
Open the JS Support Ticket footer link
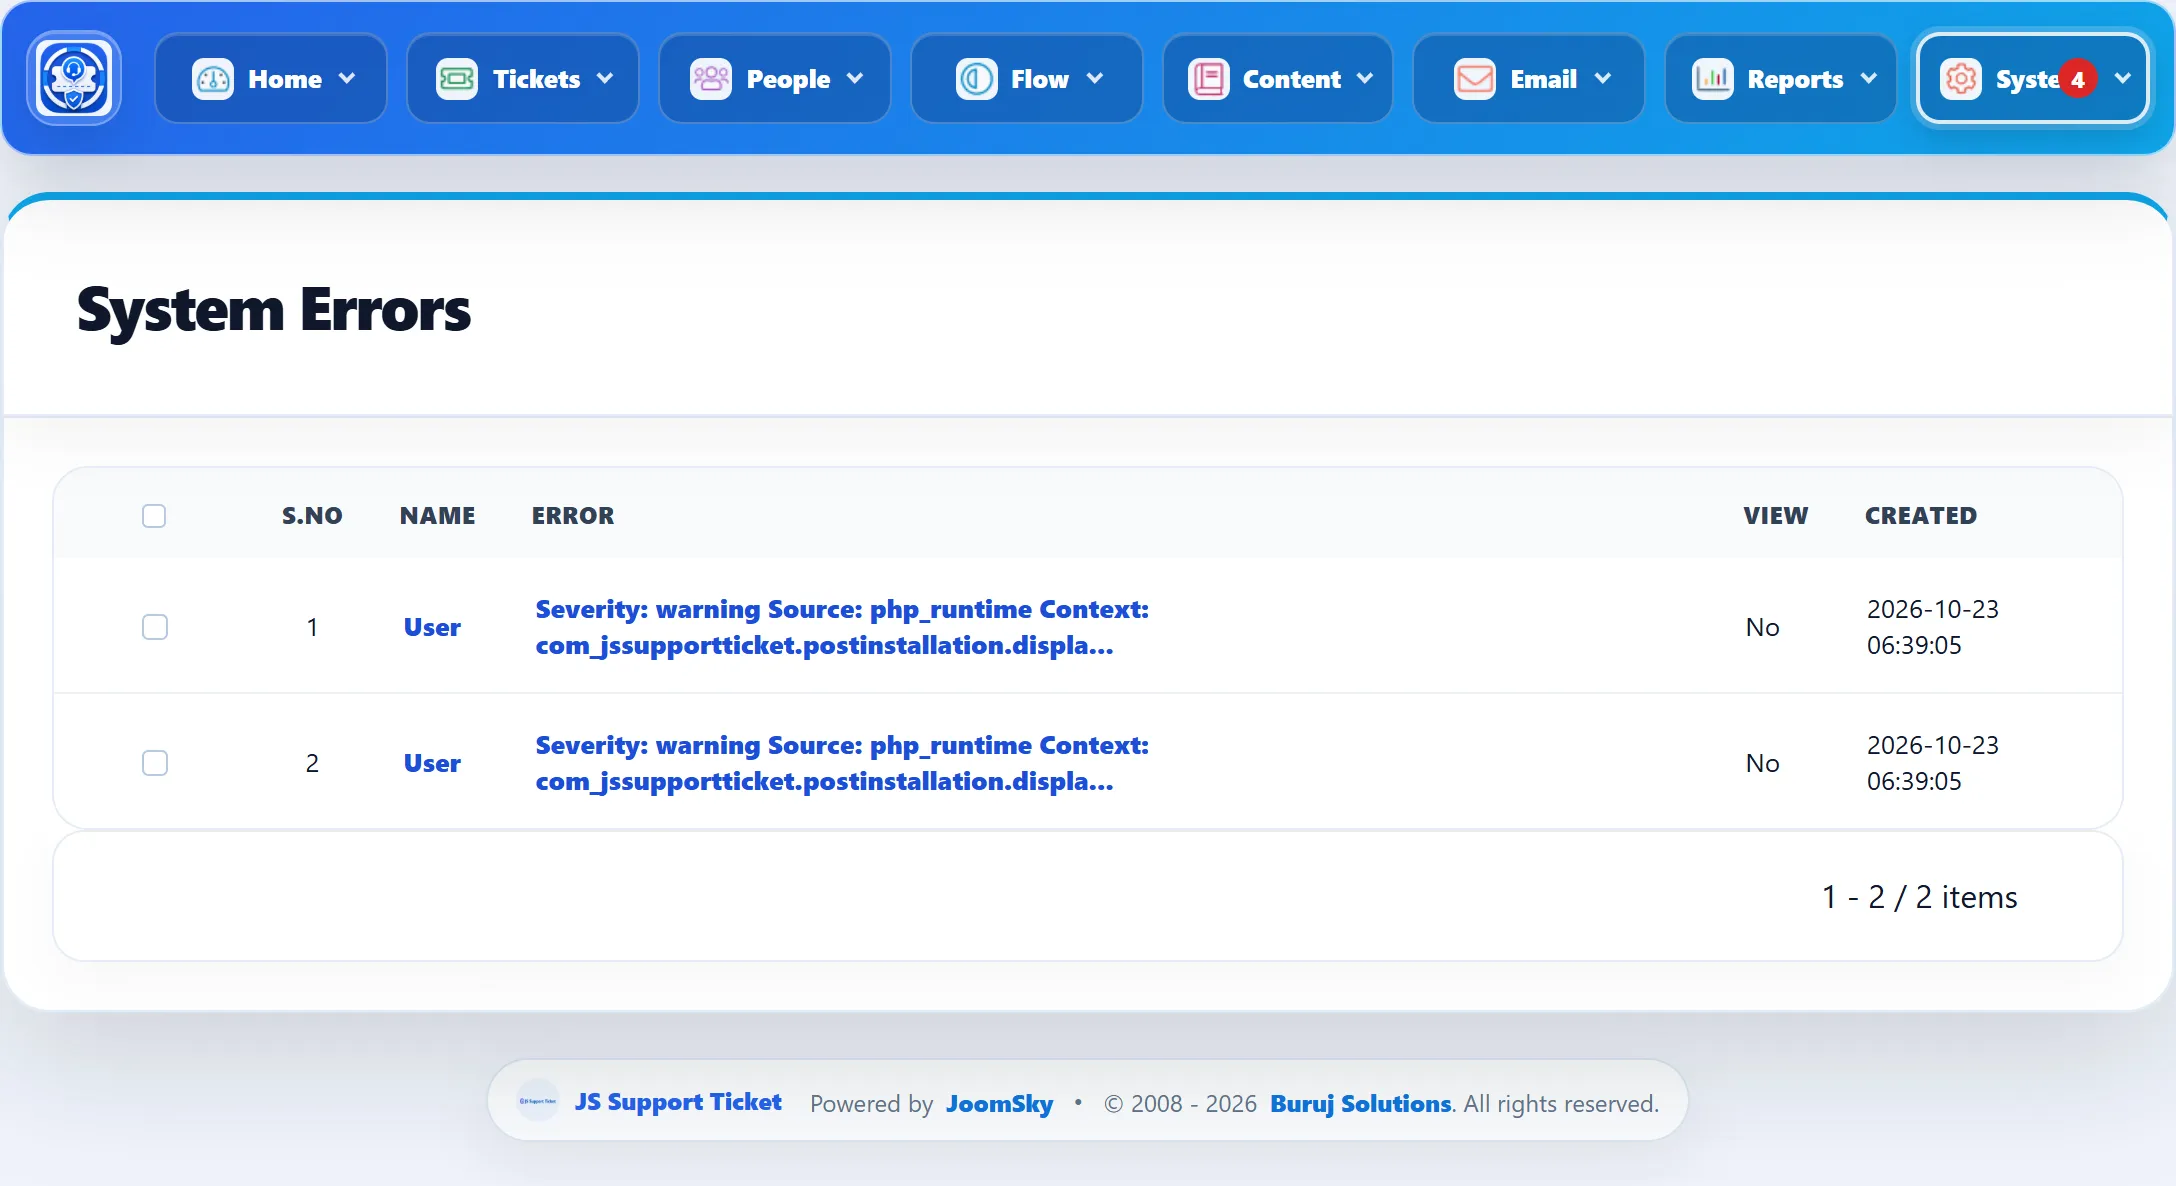(678, 1102)
